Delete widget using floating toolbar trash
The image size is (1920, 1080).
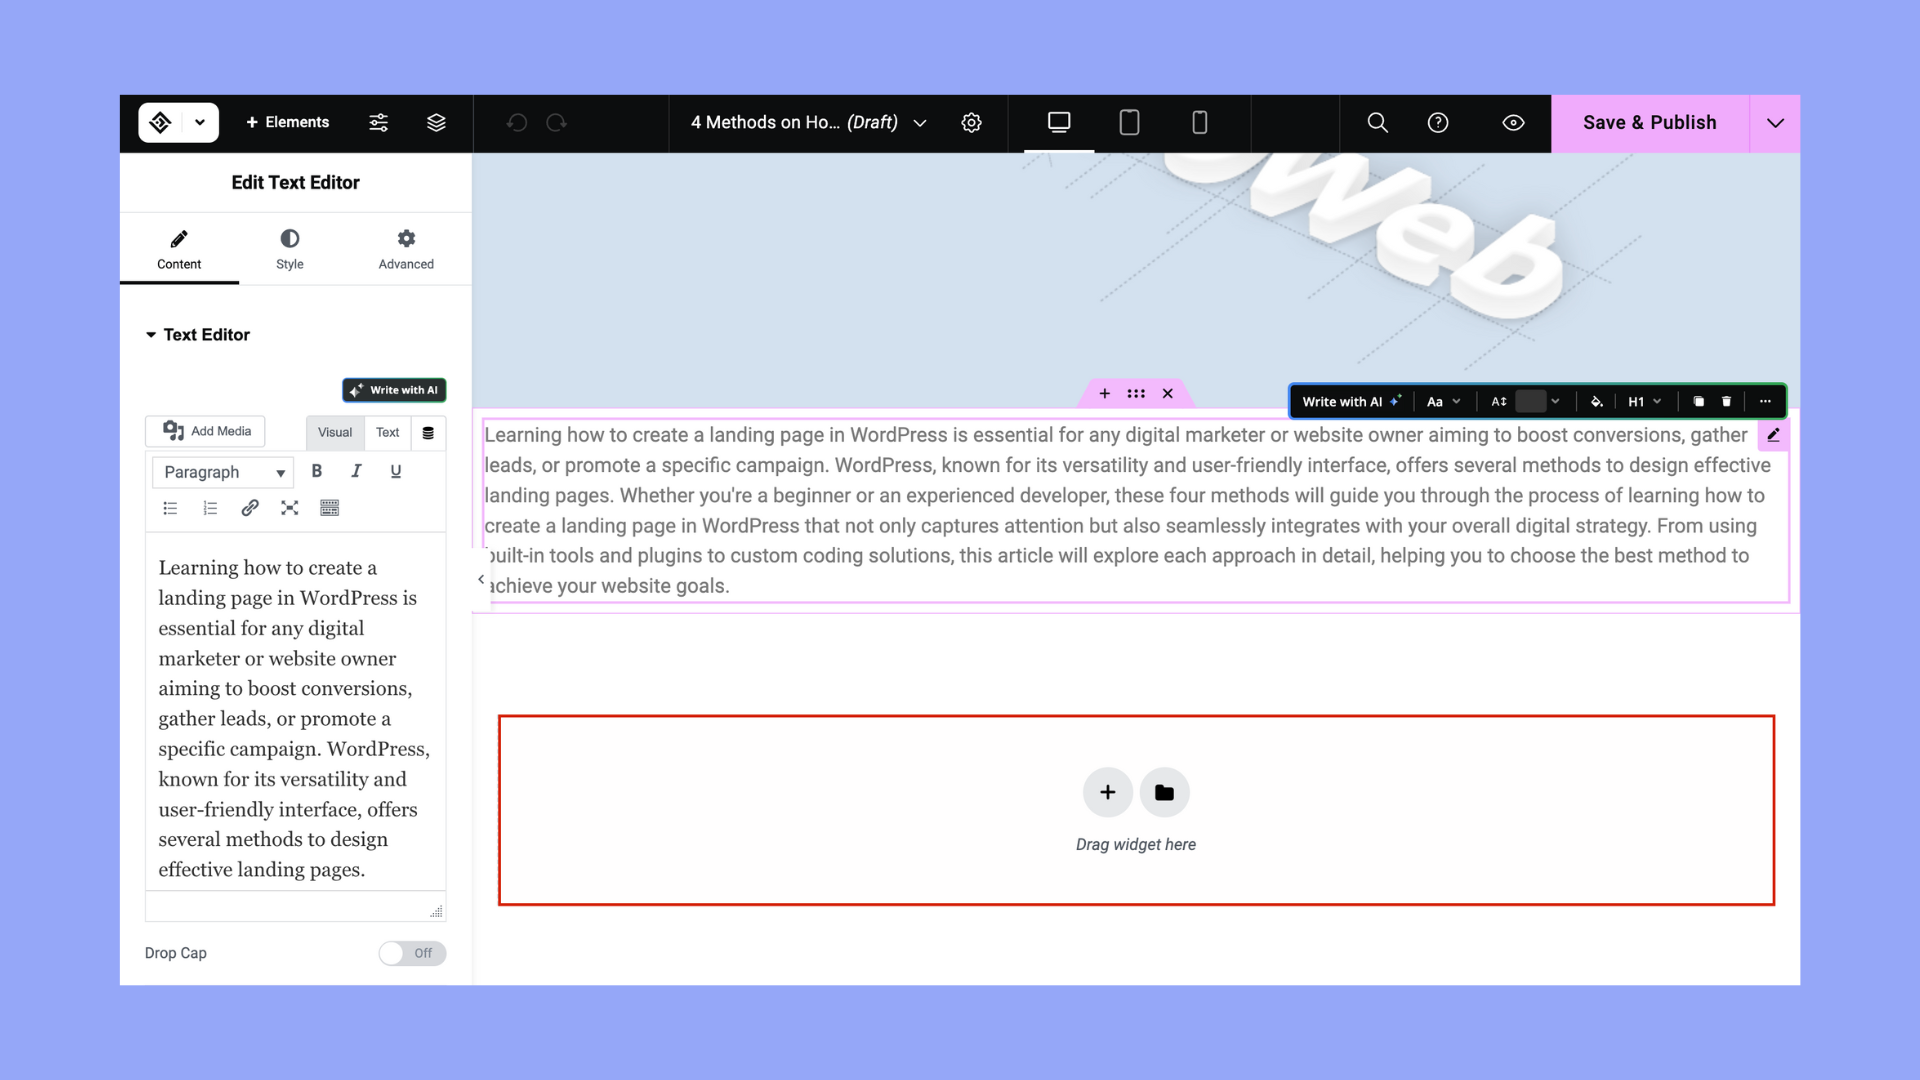(1726, 401)
